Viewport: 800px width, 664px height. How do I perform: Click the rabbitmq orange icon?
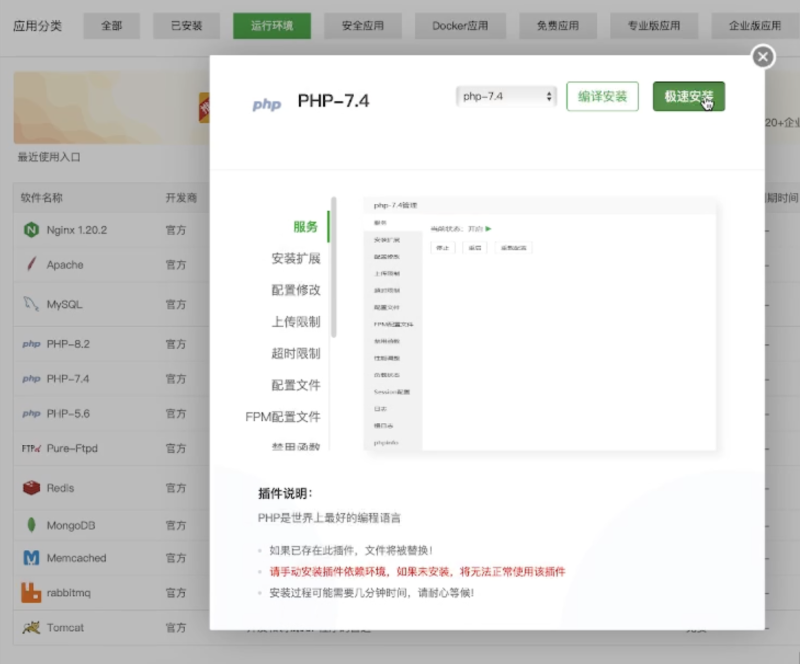(x=31, y=593)
